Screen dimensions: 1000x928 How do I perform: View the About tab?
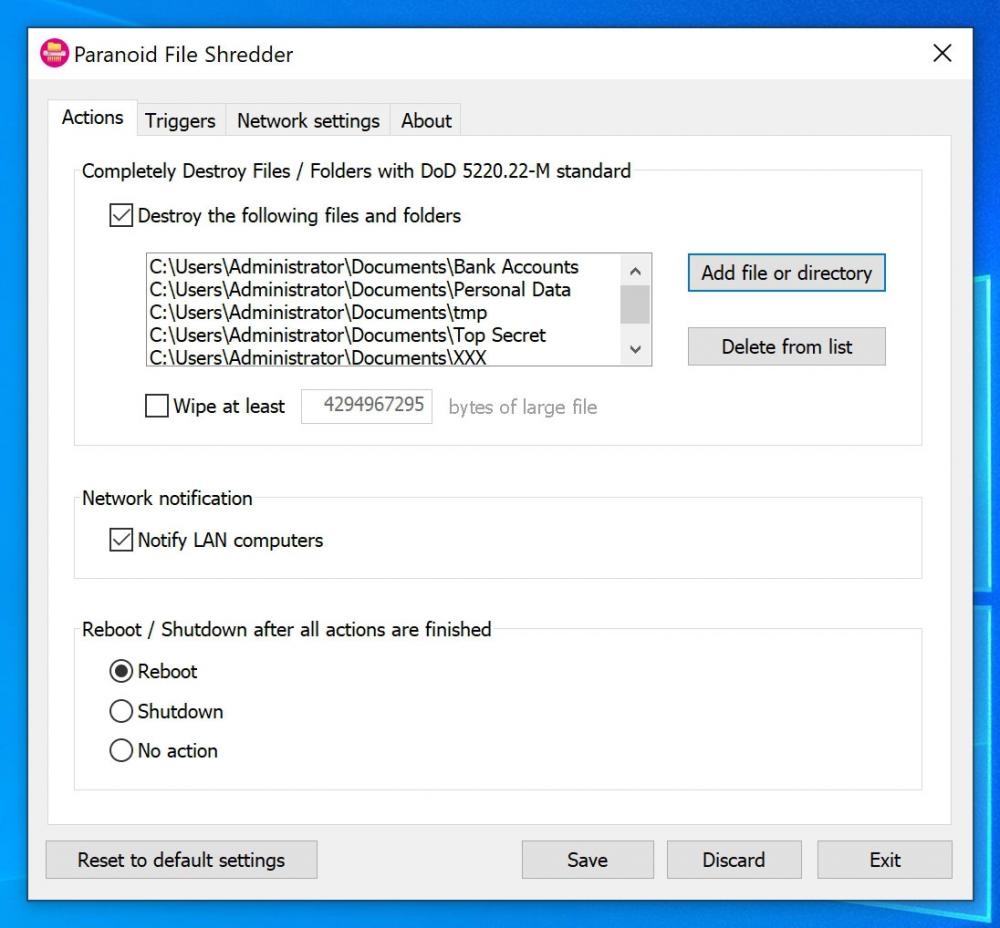pos(426,120)
